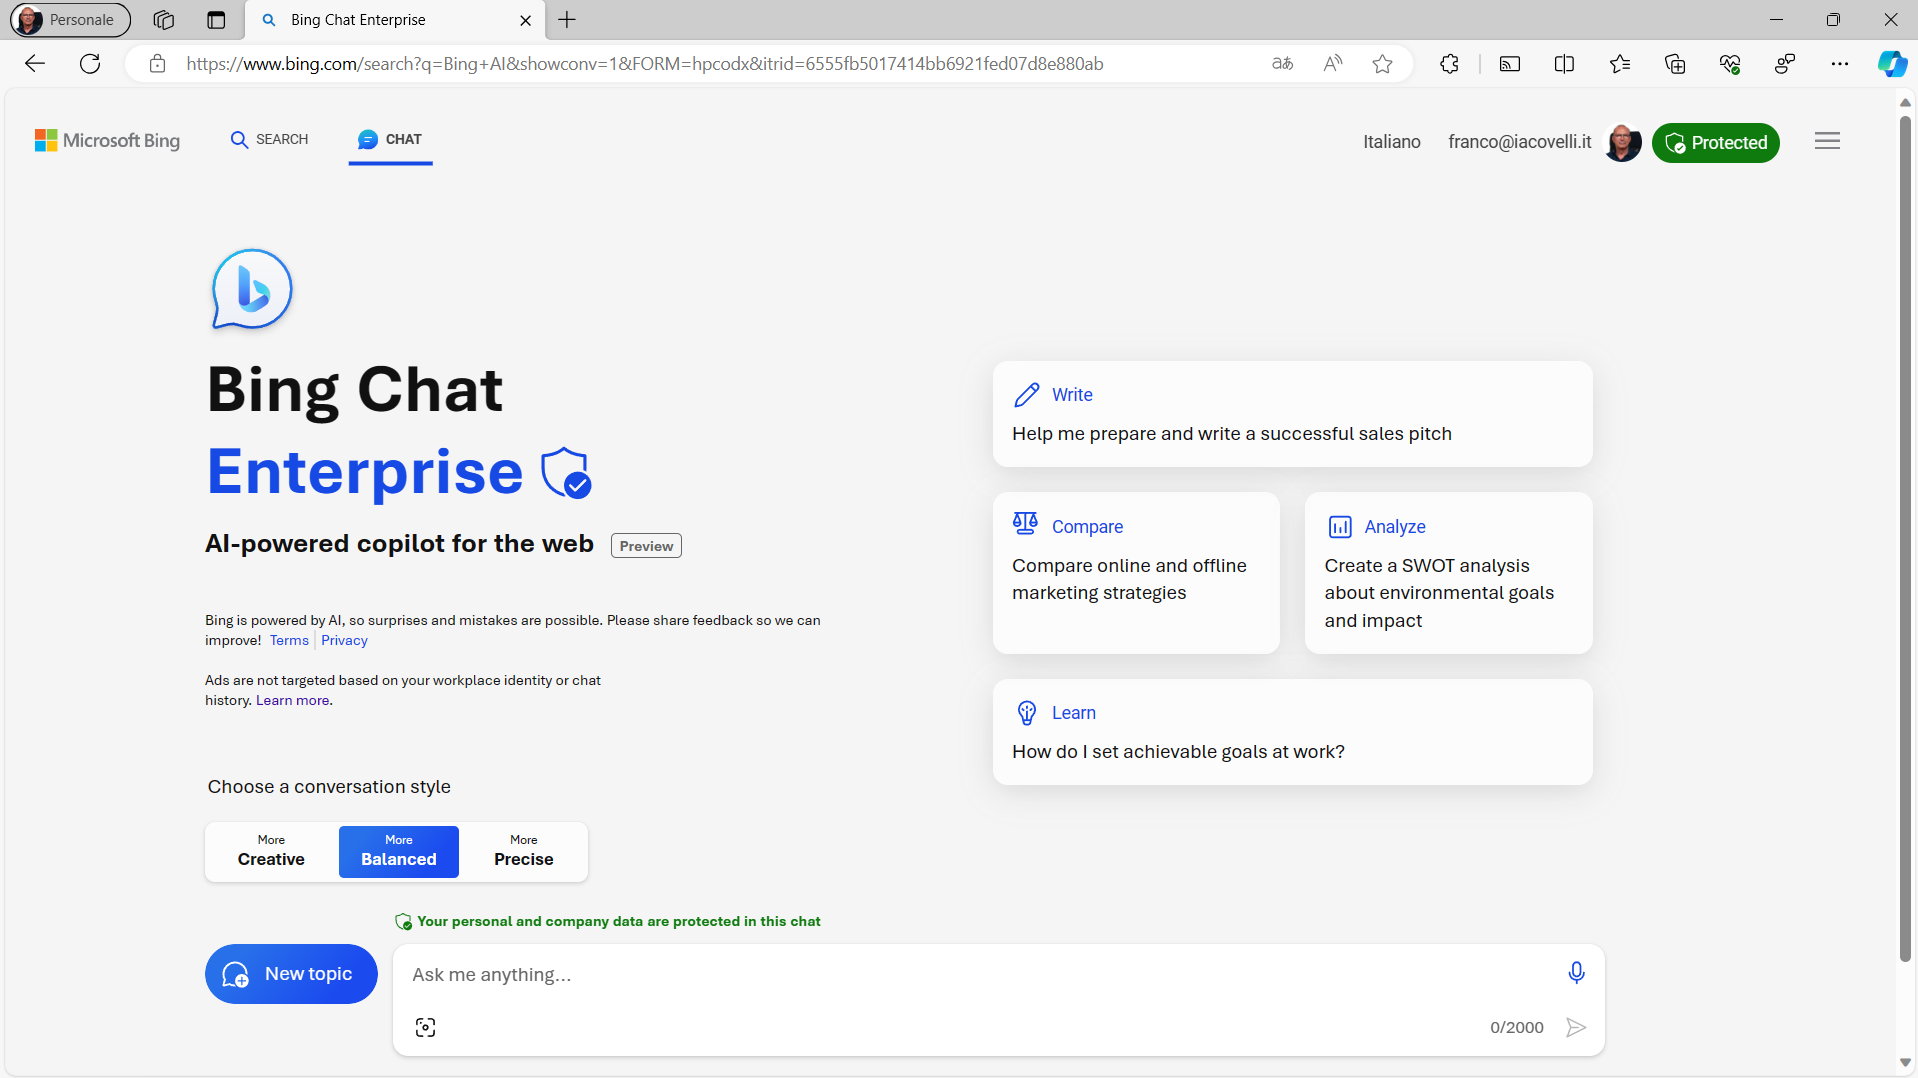Screen dimensions: 1918x1078
Task: Choose the More Precise conversation style
Action: [x=523, y=852]
